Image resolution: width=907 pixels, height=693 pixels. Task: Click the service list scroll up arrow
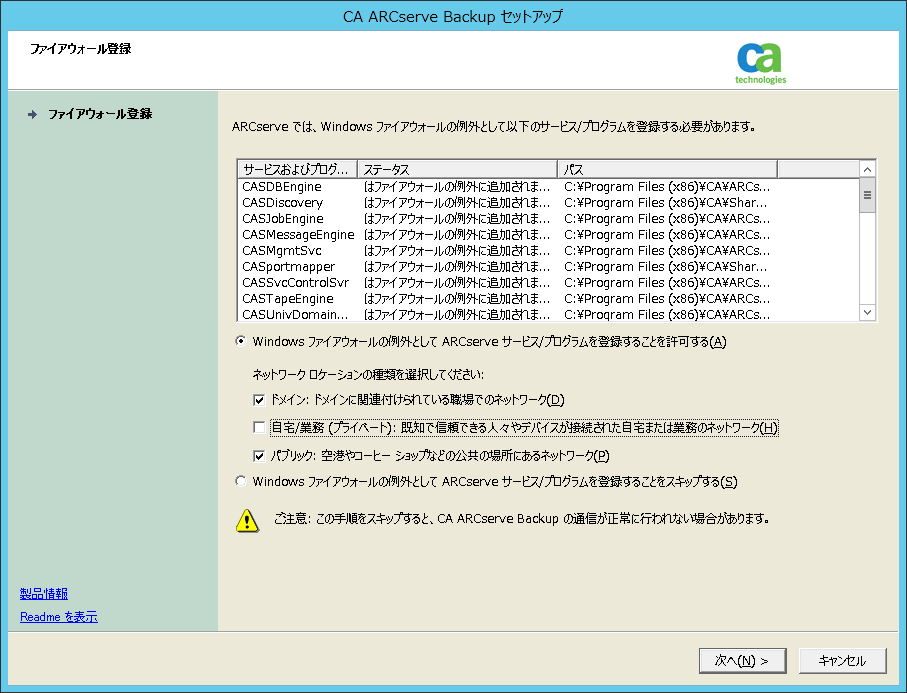867,169
